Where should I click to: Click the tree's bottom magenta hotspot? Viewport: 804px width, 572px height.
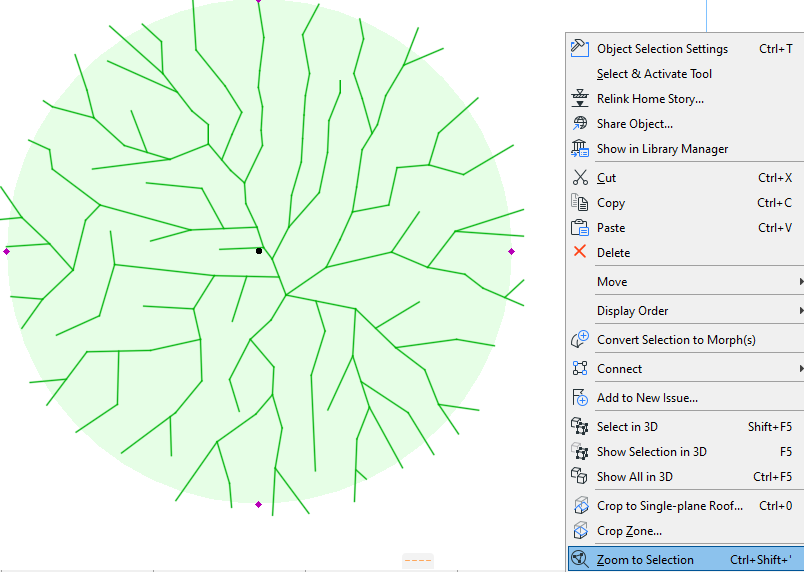(258, 504)
